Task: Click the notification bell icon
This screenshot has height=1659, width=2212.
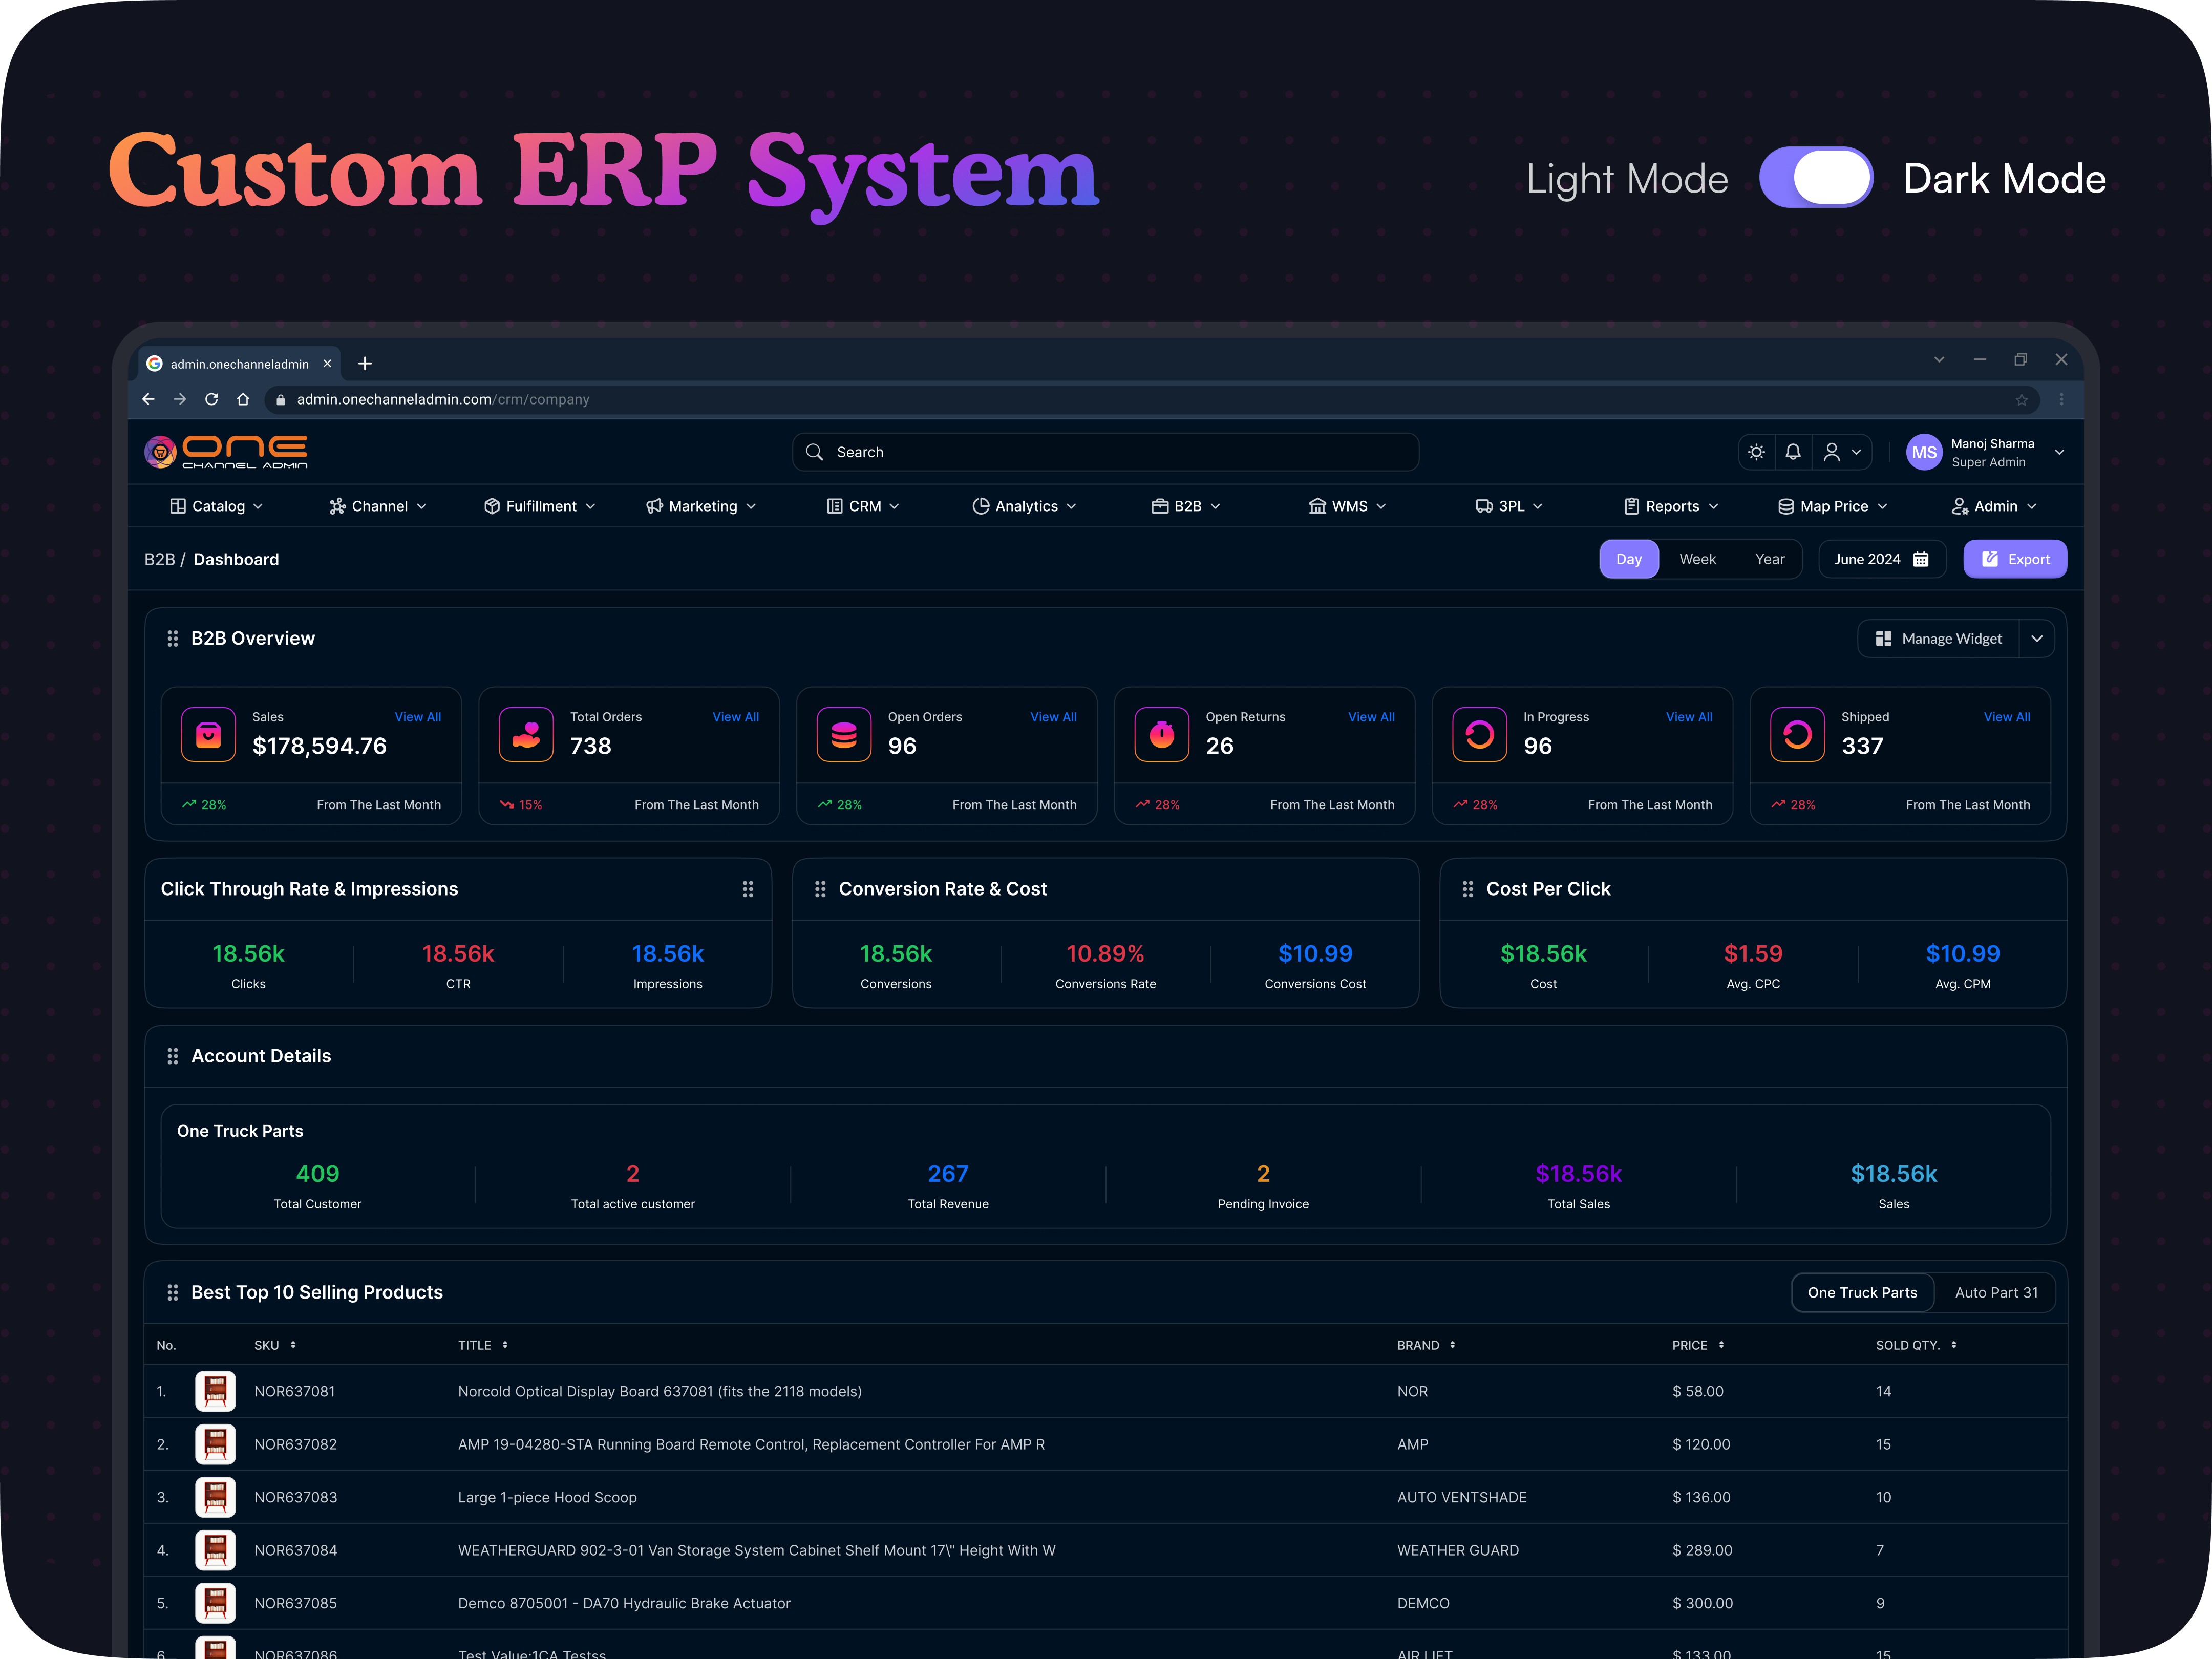Action: 1793,452
